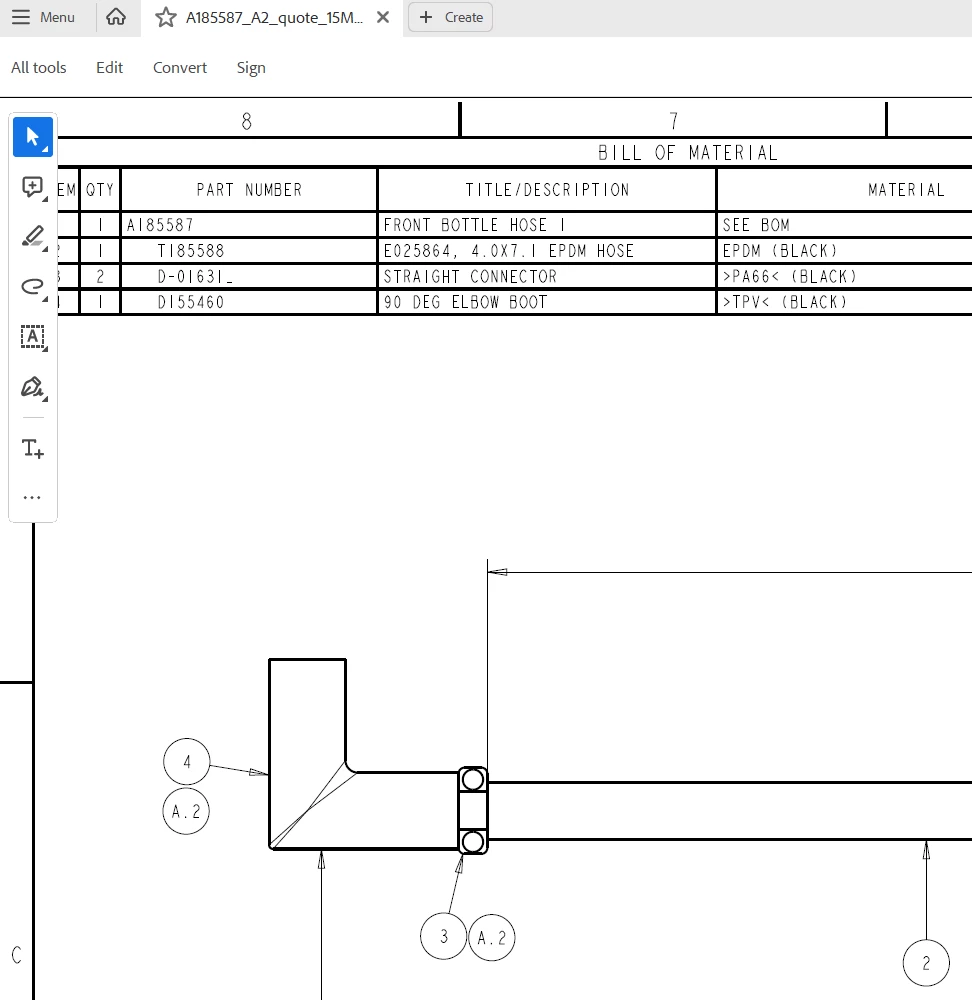This screenshot has width=972, height=1000.
Task: Open more tools ellipsis
Action: 32,497
